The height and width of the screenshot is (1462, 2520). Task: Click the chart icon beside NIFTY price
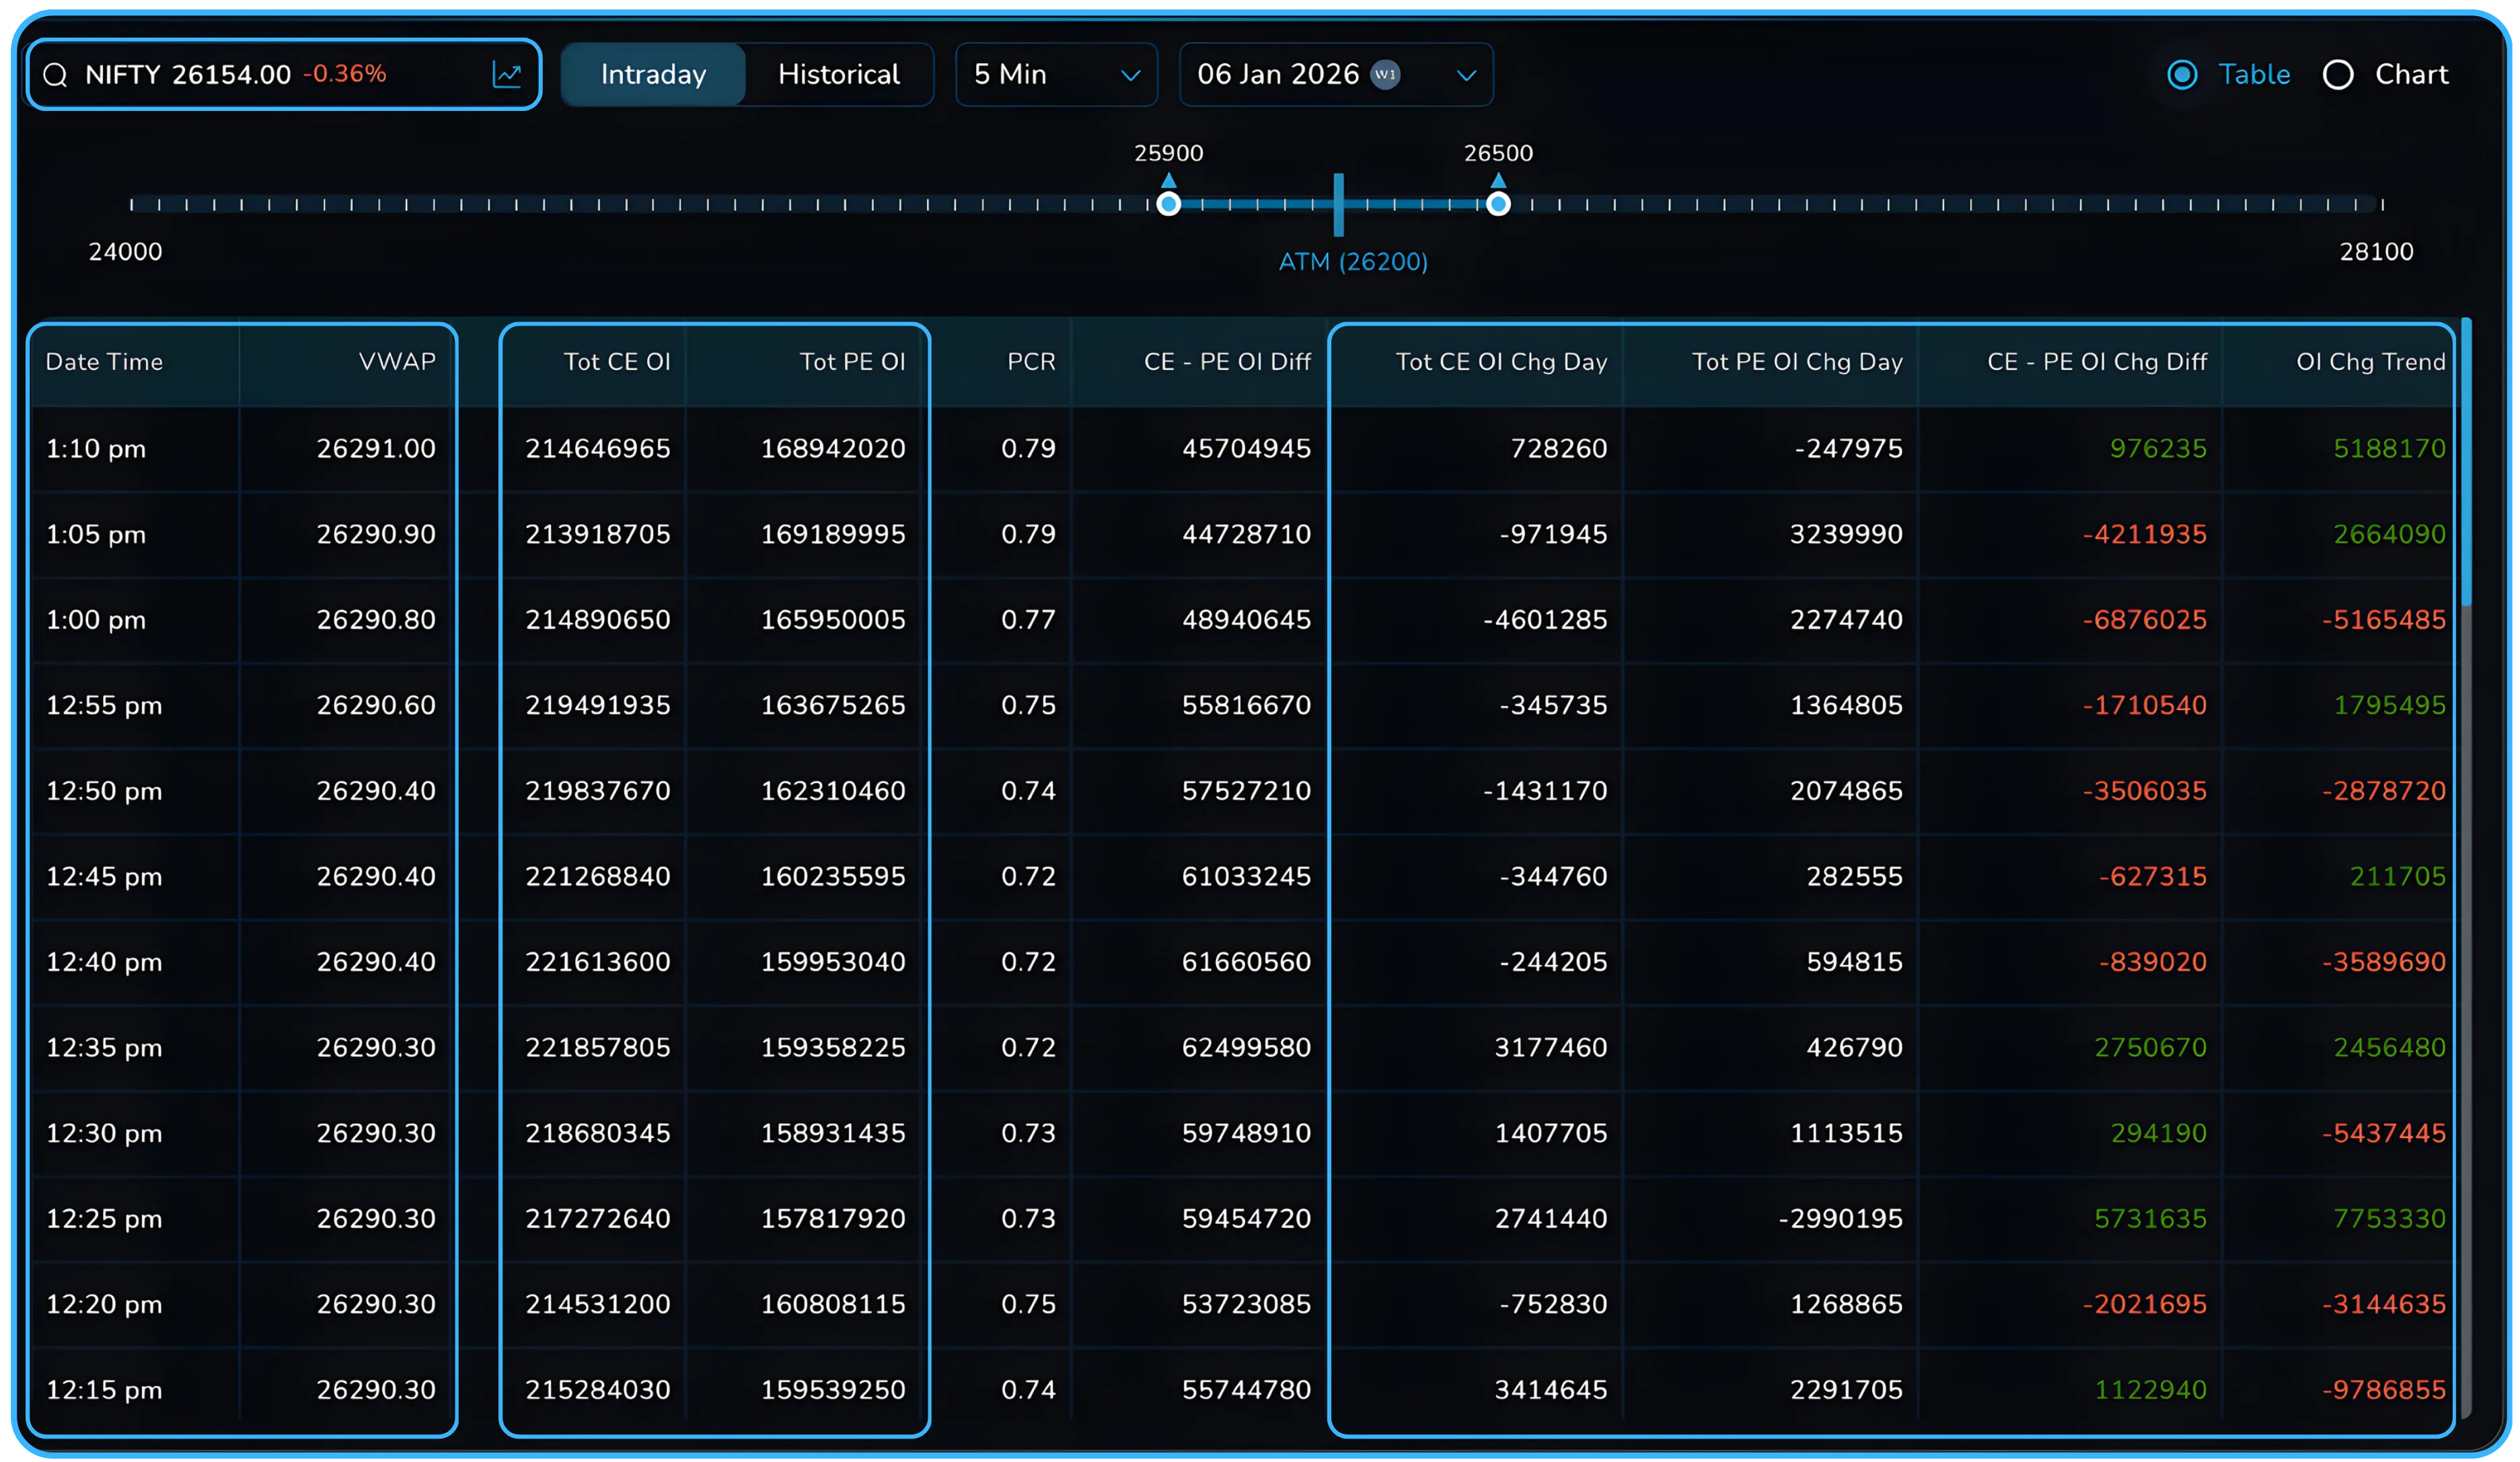507,74
